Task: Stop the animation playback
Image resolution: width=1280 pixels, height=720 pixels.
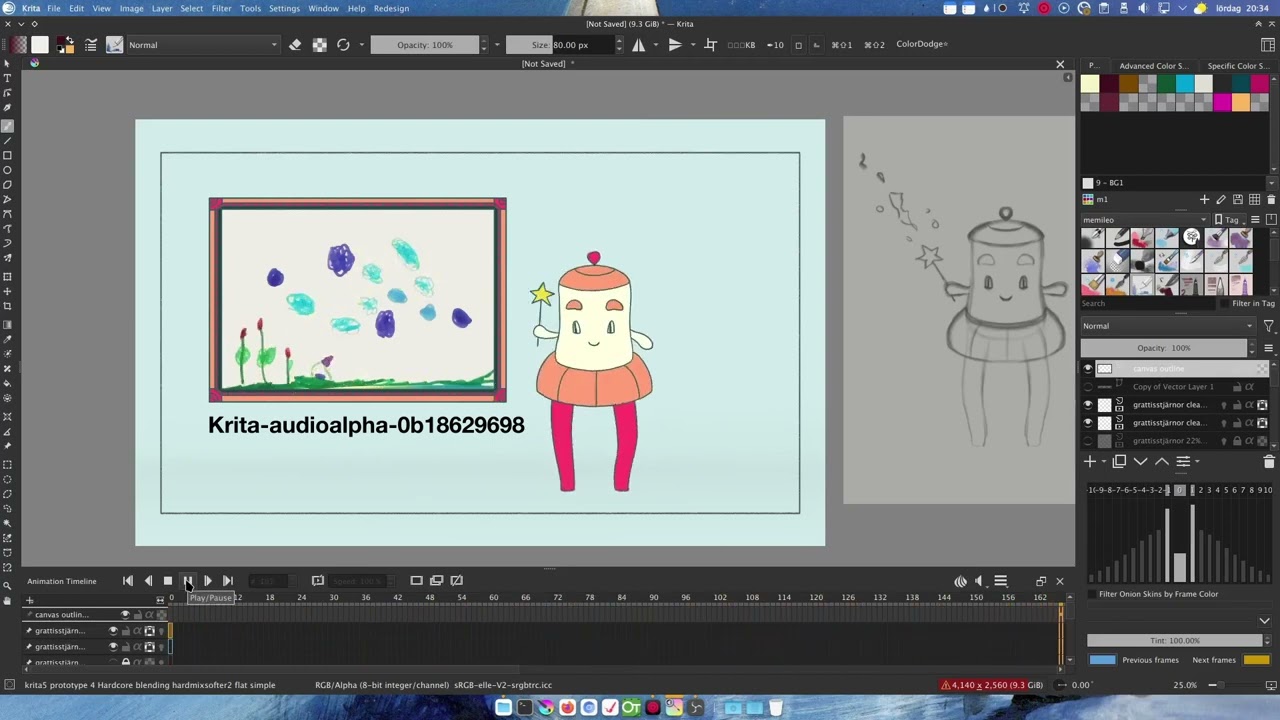Action: [167, 581]
